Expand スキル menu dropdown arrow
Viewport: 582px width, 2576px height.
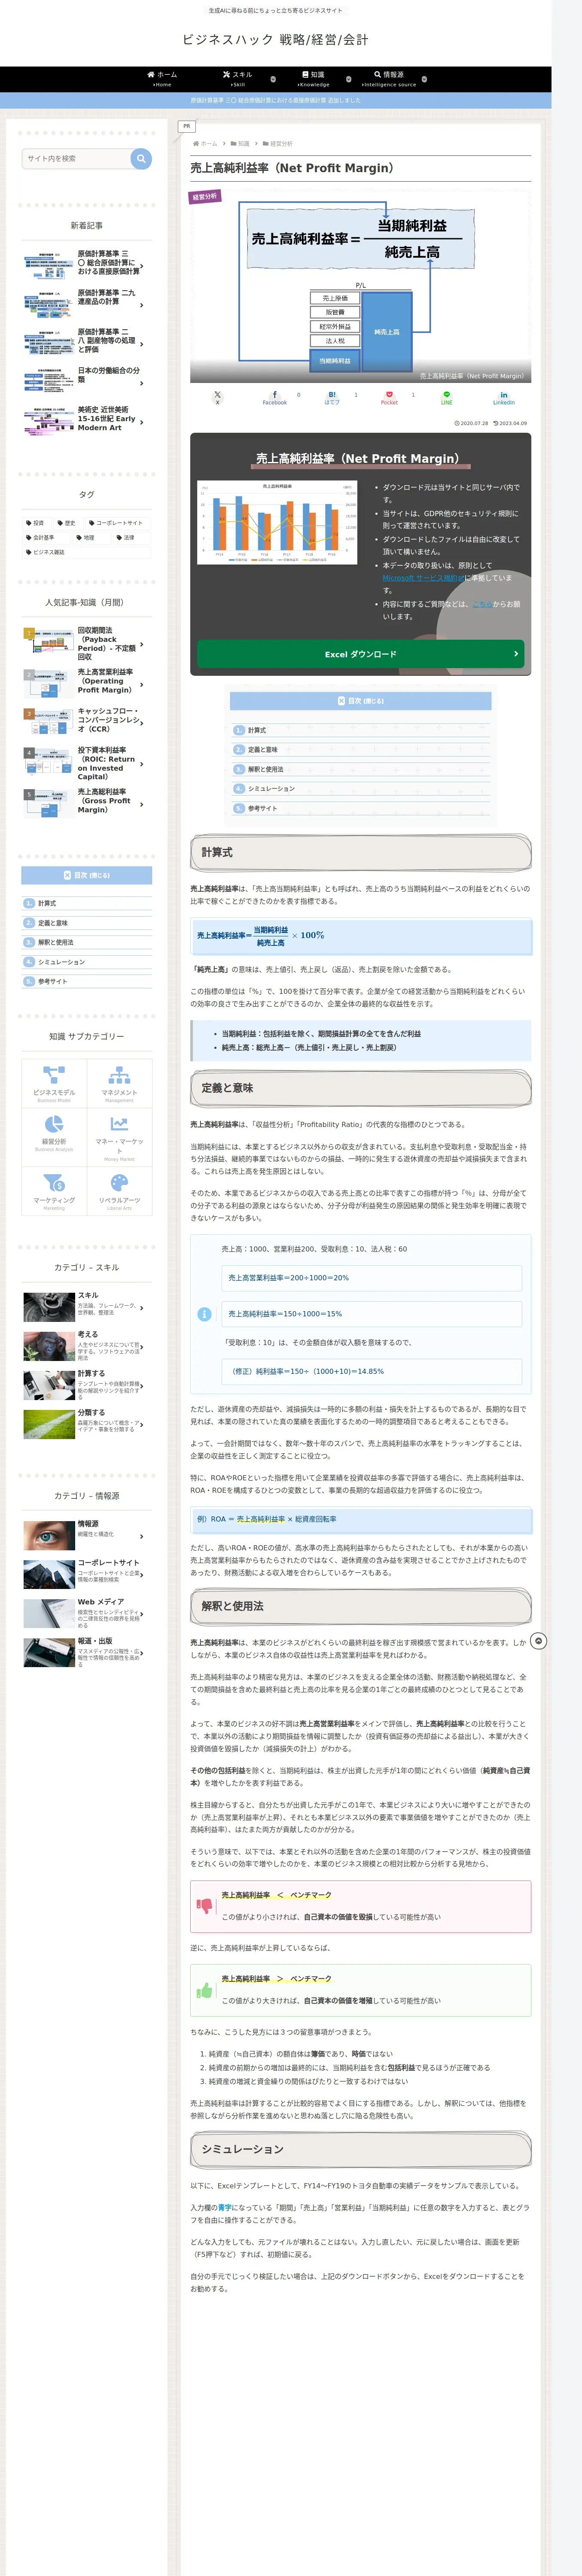click(273, 79)
